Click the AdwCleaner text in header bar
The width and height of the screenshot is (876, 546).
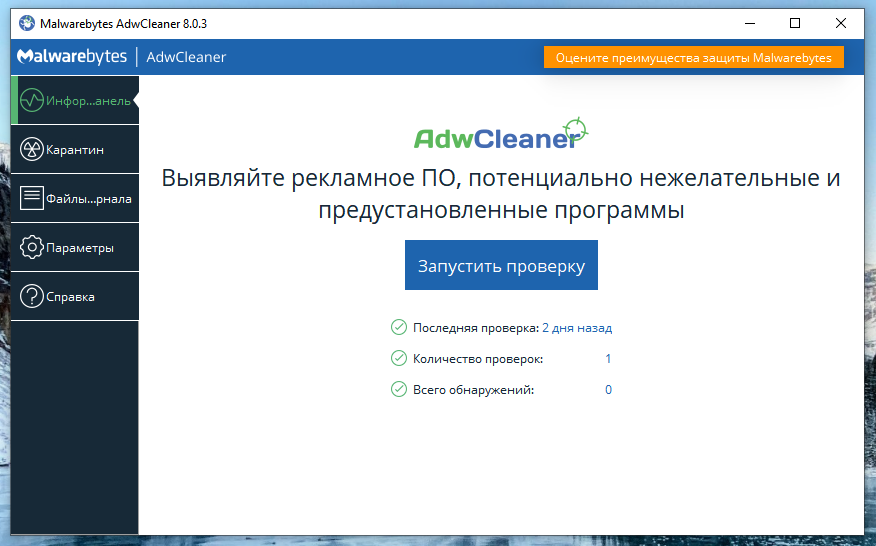(x=186, y=57)
